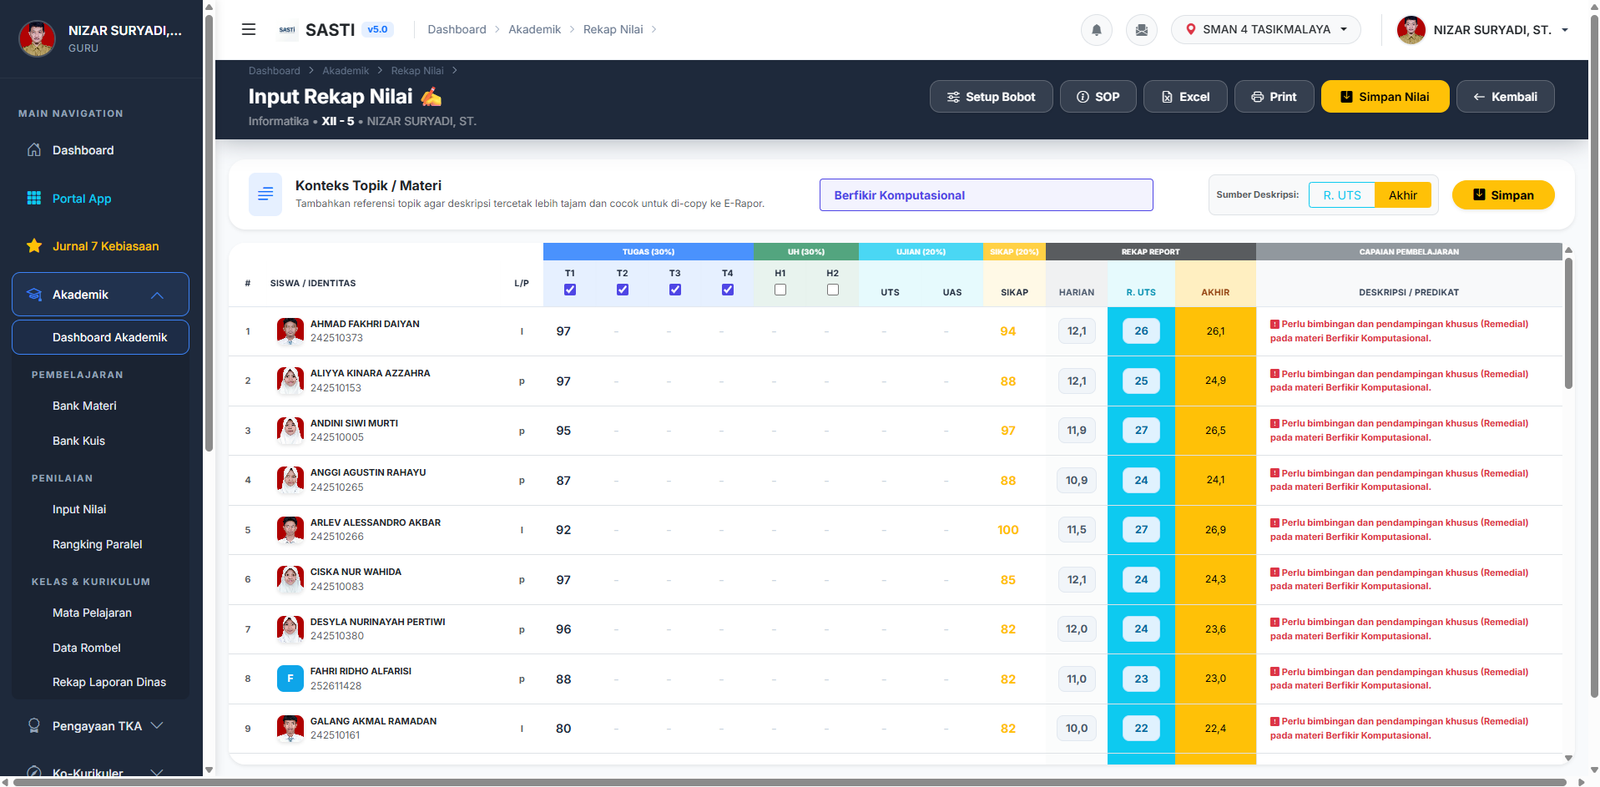This screenshot has width=1600, height=787.
Task: Check the H2 column checkbox
Action: point(833,290)
